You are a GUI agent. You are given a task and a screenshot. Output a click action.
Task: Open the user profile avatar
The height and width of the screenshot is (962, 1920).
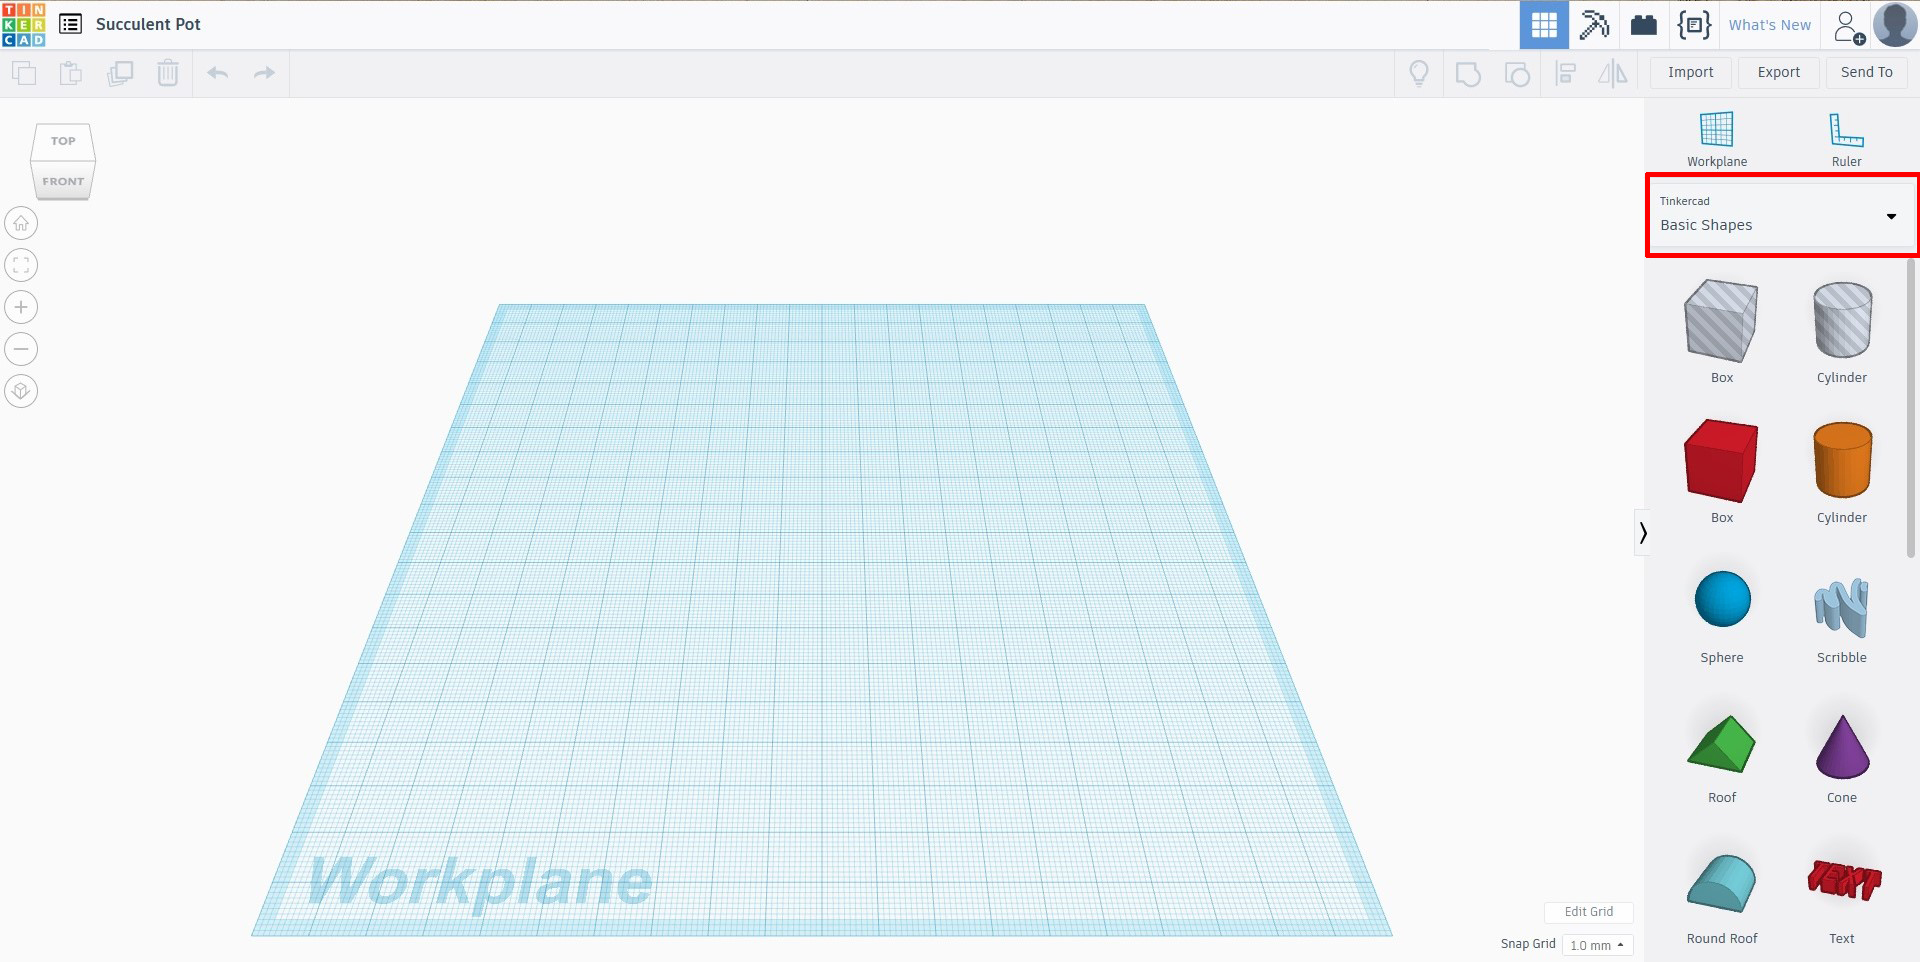click(x=1895, y=25)
